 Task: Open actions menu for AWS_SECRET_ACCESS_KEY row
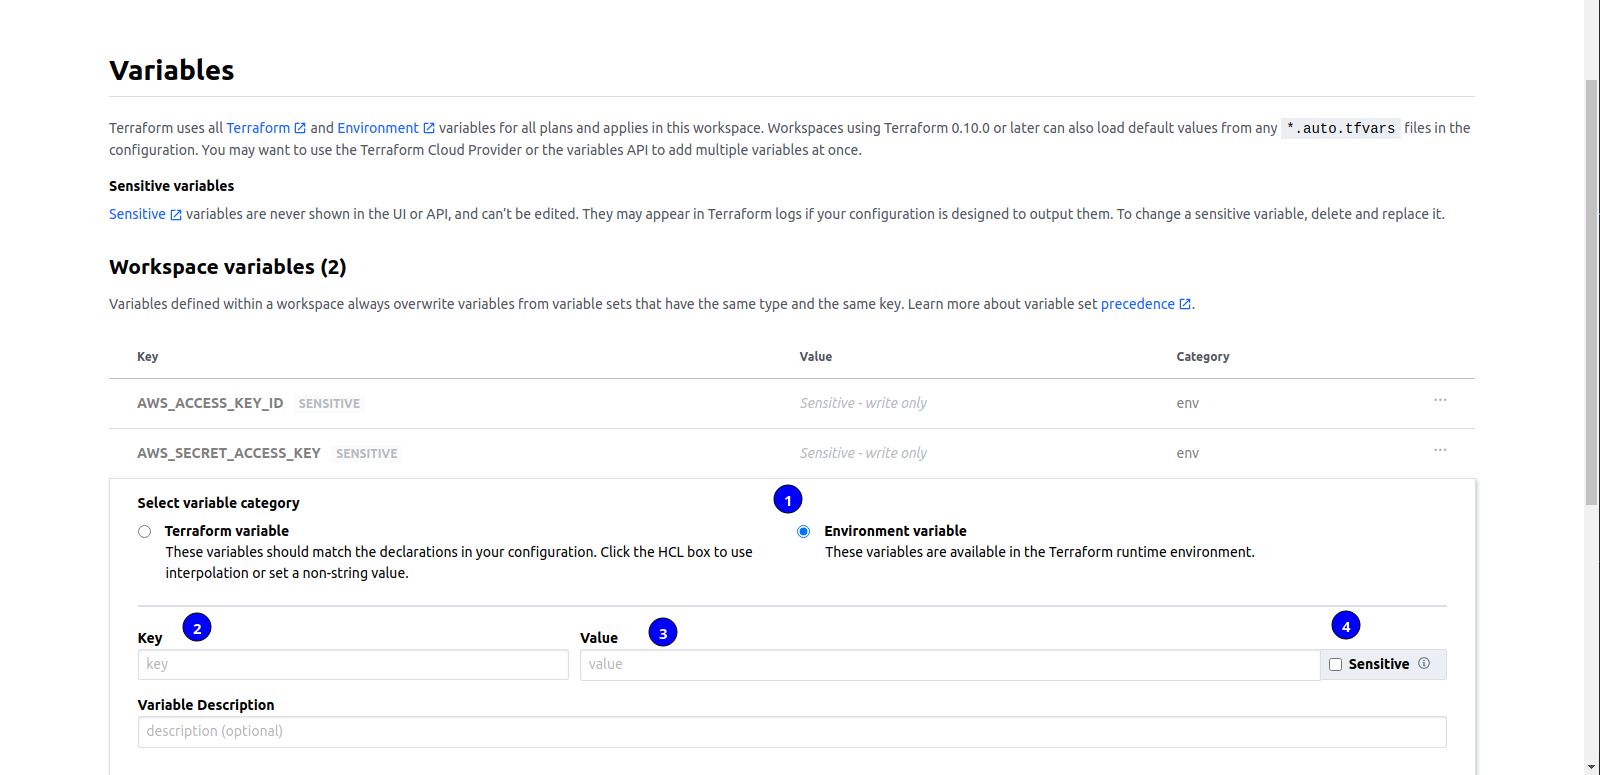point(1440,450)
